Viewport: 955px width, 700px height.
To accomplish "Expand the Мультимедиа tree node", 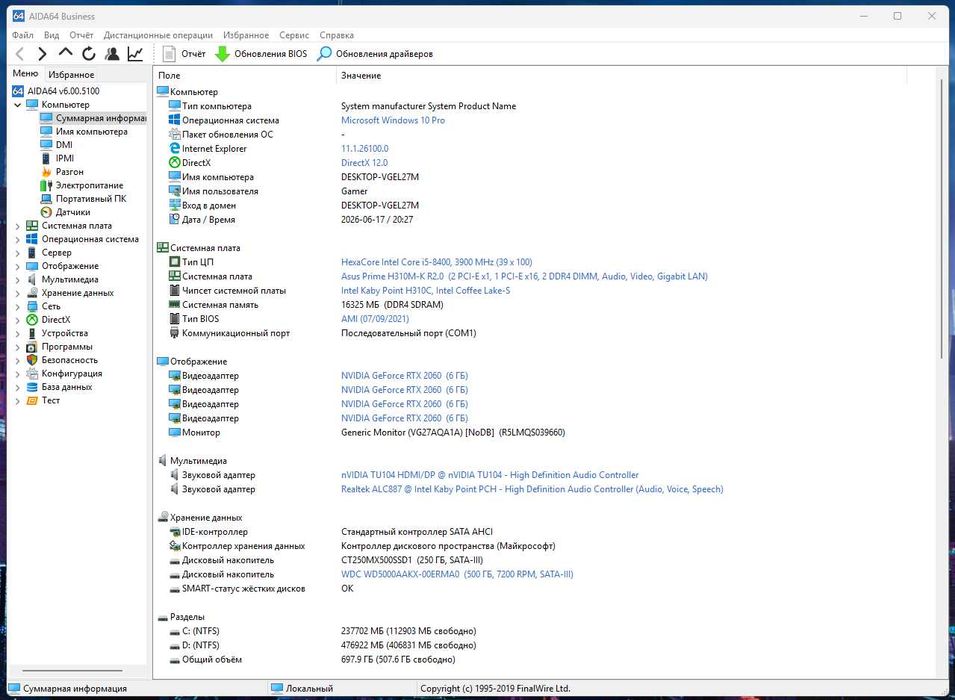I will (17, 280).
